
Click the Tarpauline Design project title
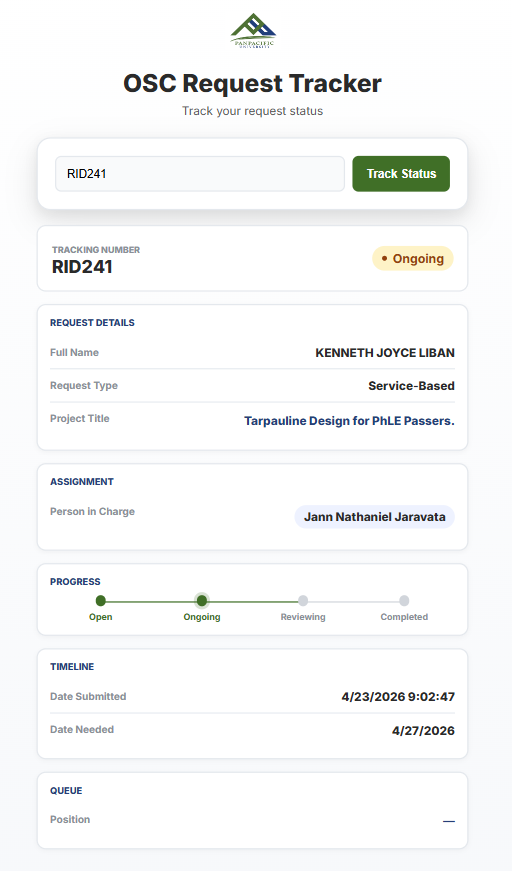coord(349,421)
